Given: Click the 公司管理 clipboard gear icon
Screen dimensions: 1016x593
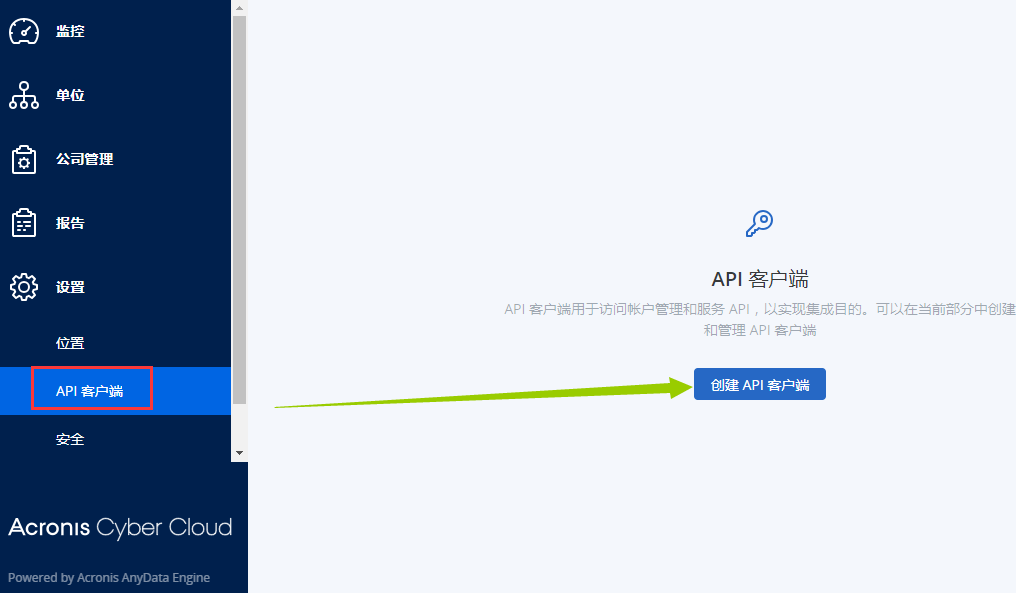Looking at the screenshot, I should click(24, 159).
